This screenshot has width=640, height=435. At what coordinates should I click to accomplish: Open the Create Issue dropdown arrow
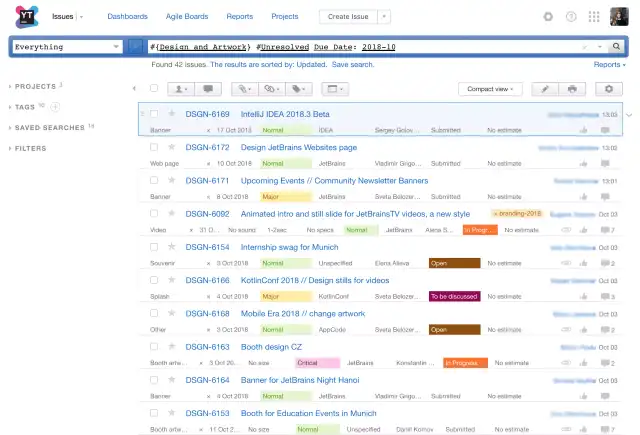tap(384, 17)
